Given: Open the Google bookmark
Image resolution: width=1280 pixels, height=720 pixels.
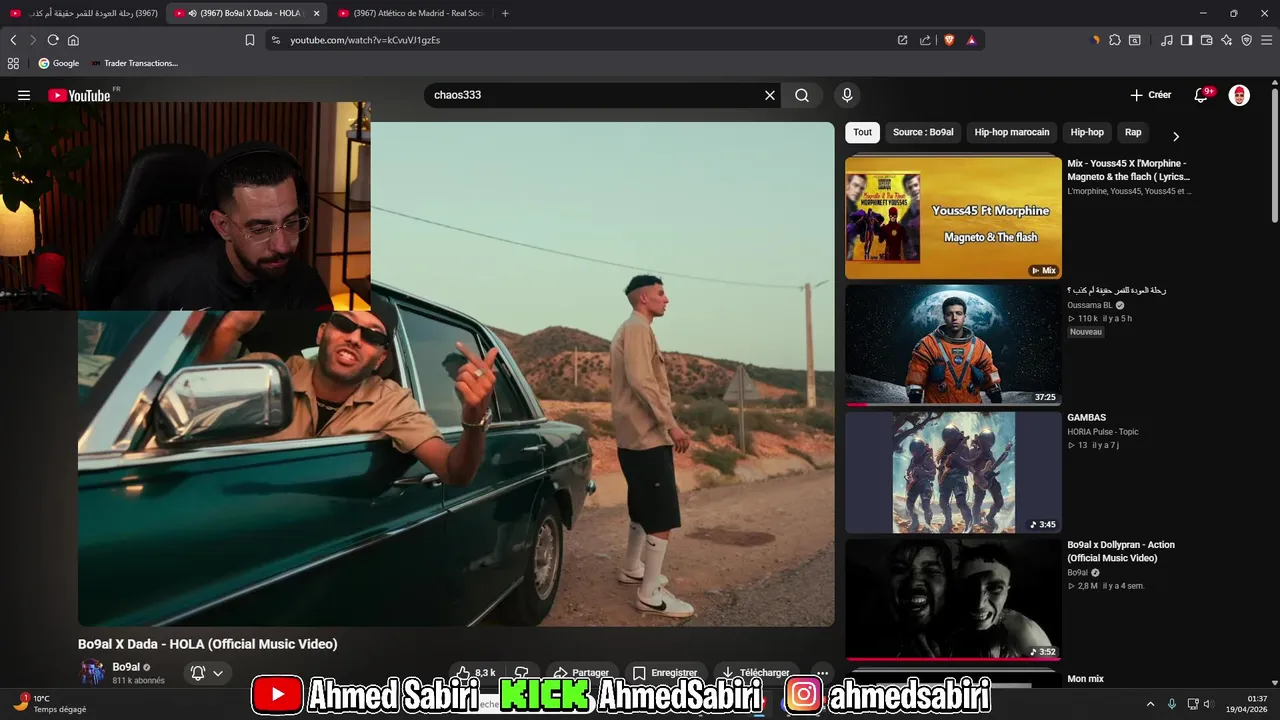Looking at the screenshot, I should coord(58,63).
